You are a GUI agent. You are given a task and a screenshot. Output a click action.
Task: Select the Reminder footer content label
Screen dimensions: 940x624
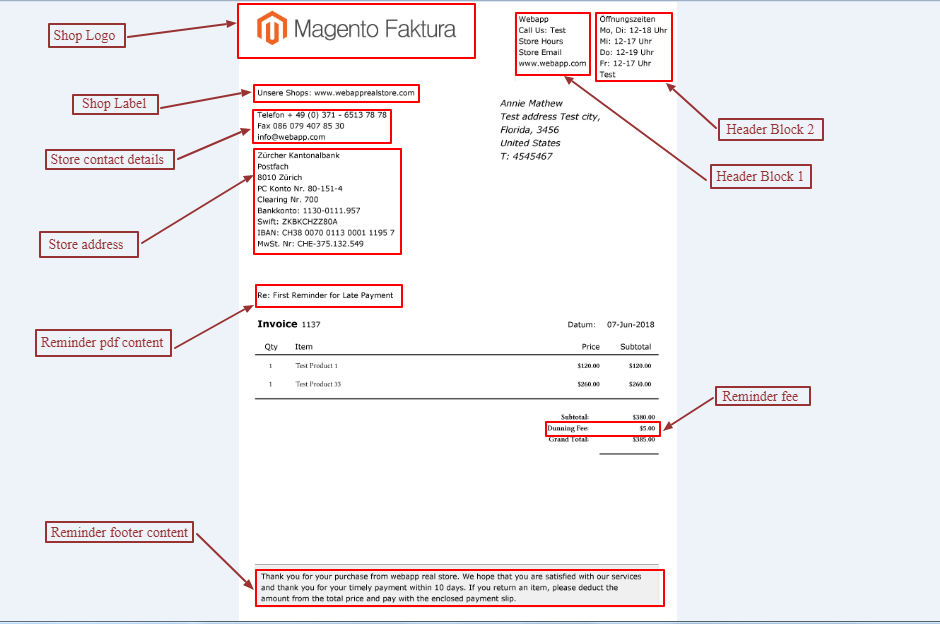tap(120, 532)
